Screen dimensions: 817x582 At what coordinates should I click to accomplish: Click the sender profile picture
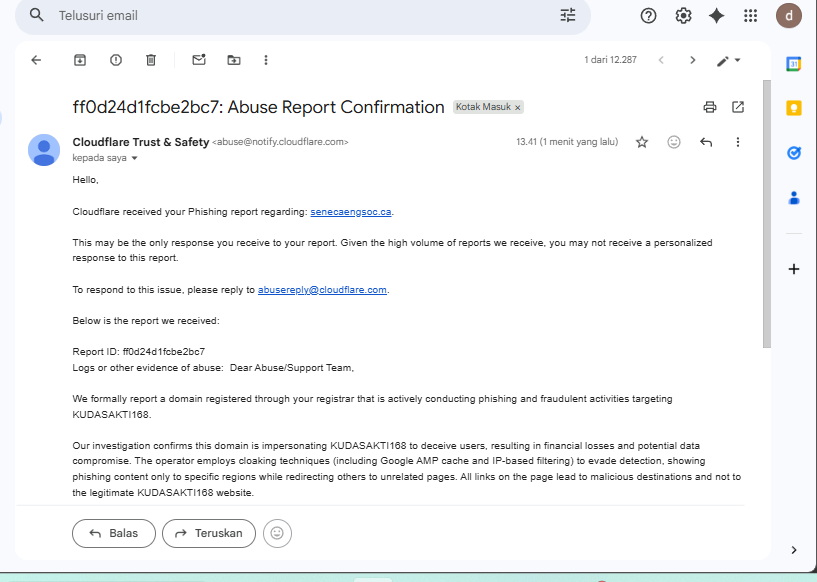click(x=44, y=150)
